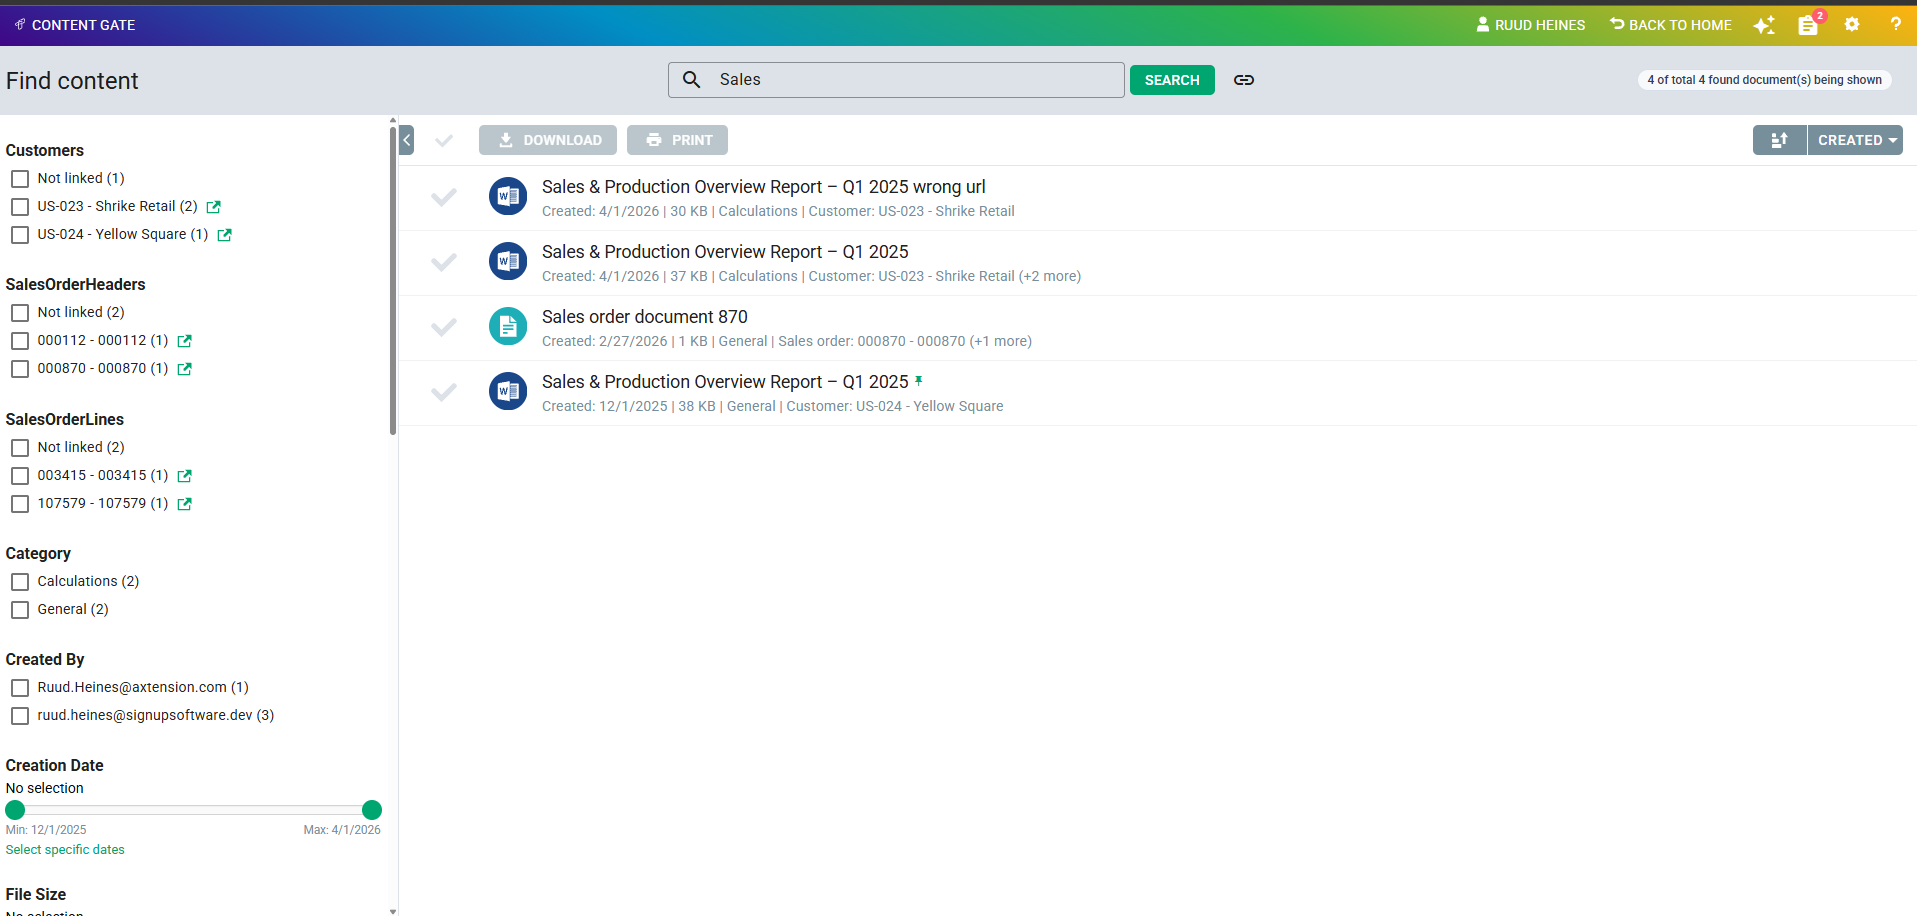Click Content Gate logo title
This screenshot has height=916, width=1917.
pyautogui.click(x=75, y=25)
